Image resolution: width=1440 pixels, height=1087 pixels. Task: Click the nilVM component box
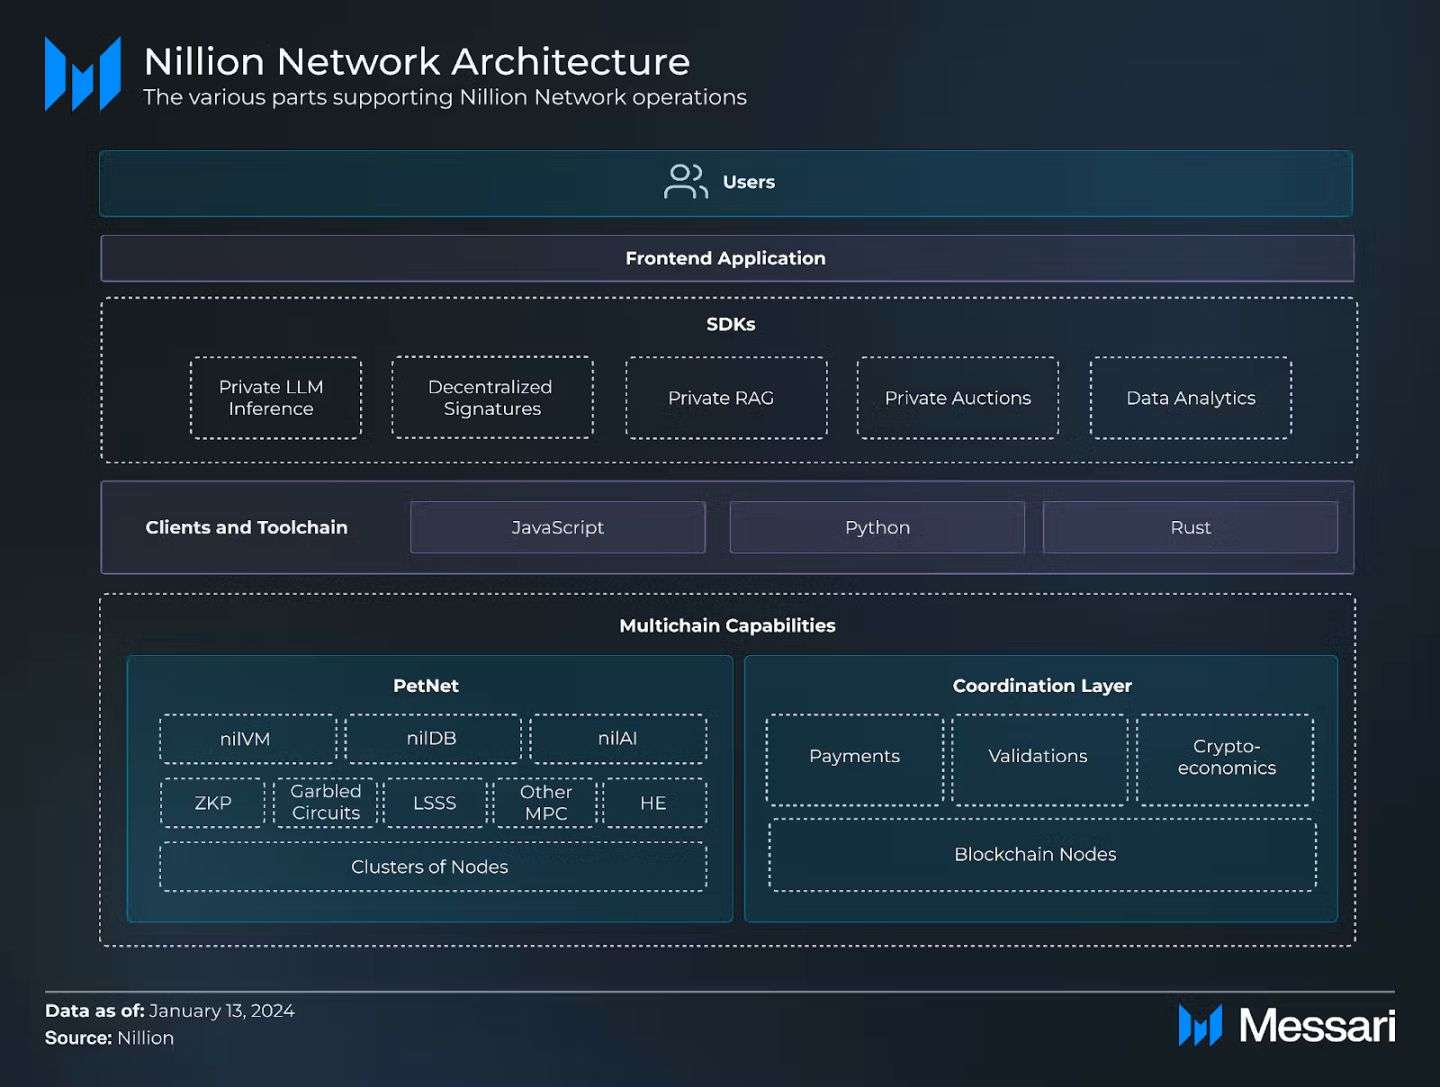coord(247,739)
